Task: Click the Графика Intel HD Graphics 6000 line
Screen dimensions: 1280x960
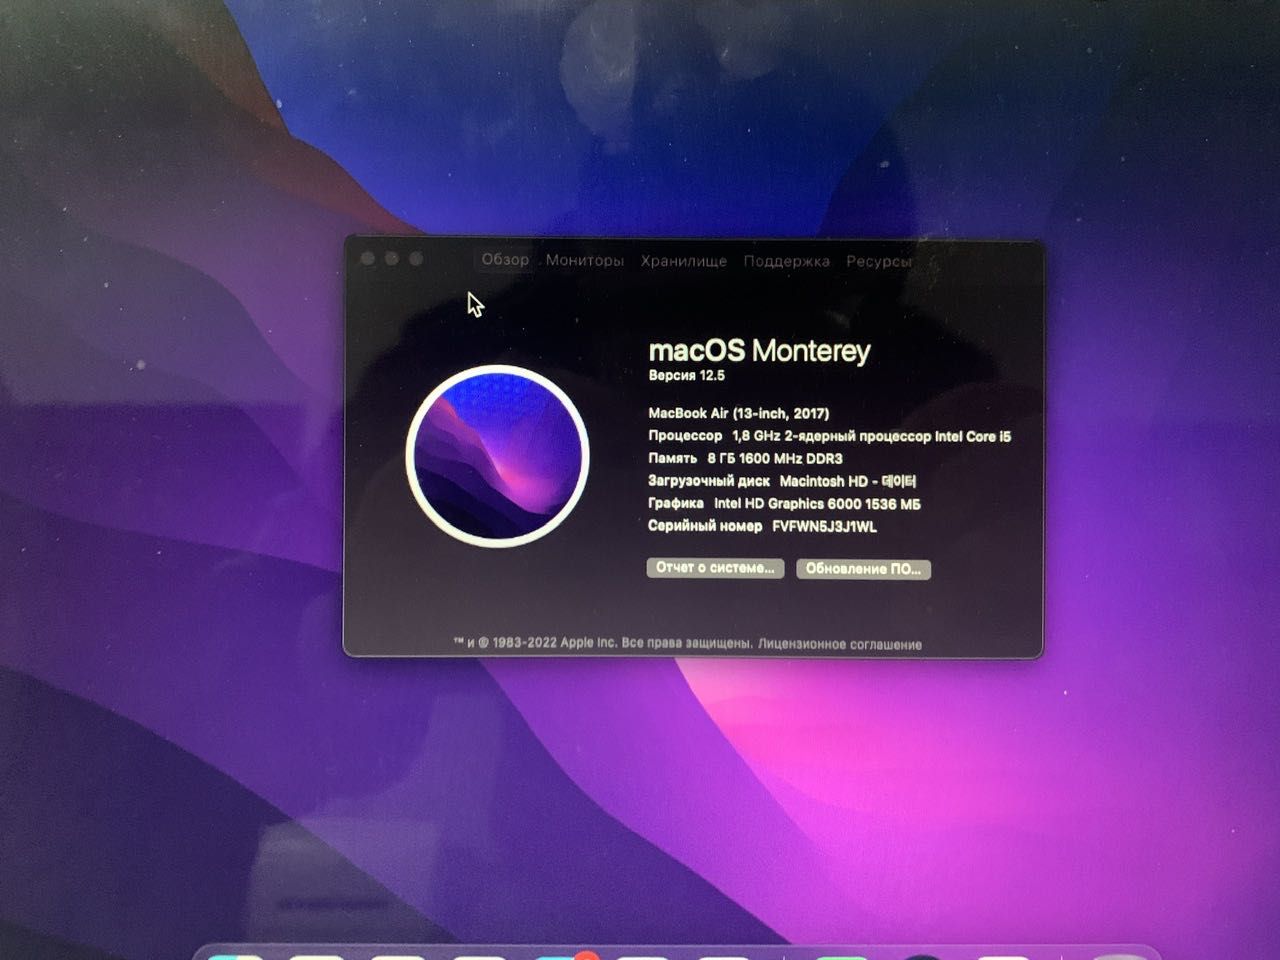Action: click(785, 504)
